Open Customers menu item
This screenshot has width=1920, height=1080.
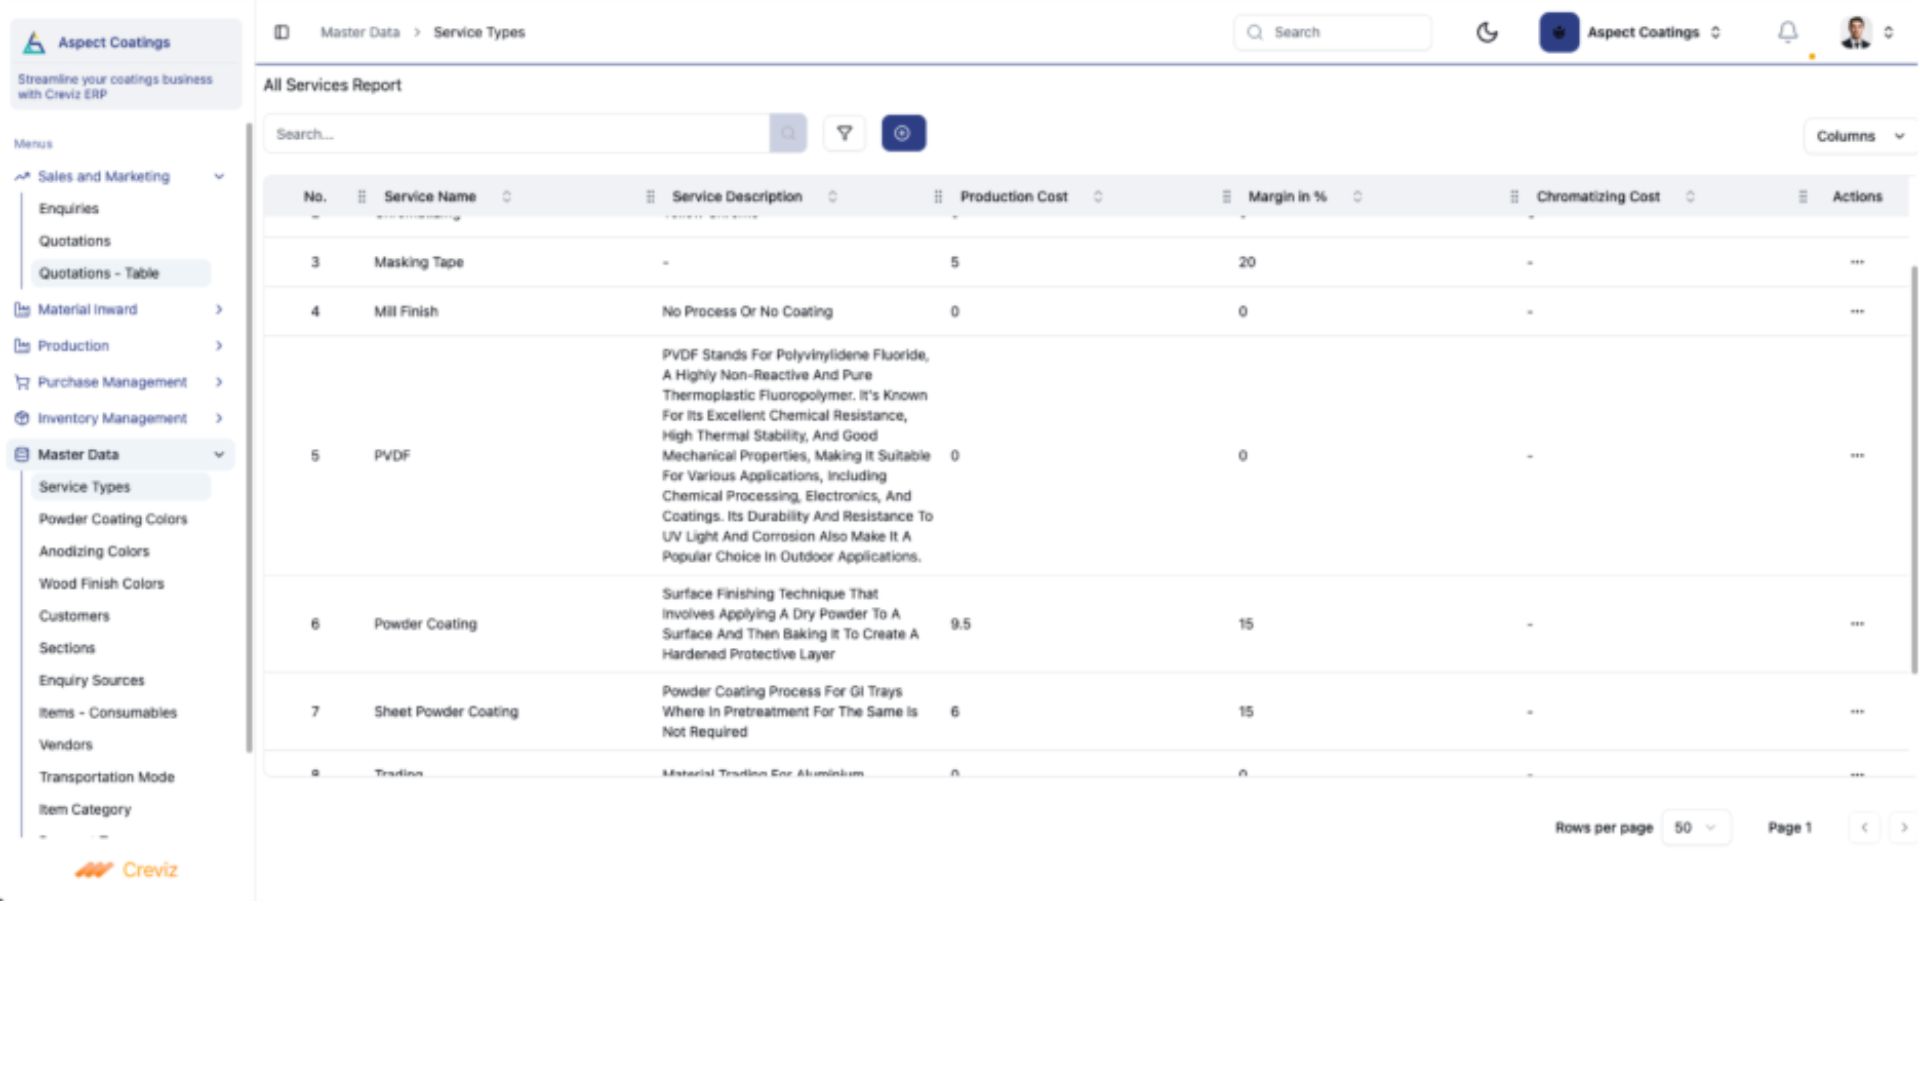pos(74,616)
